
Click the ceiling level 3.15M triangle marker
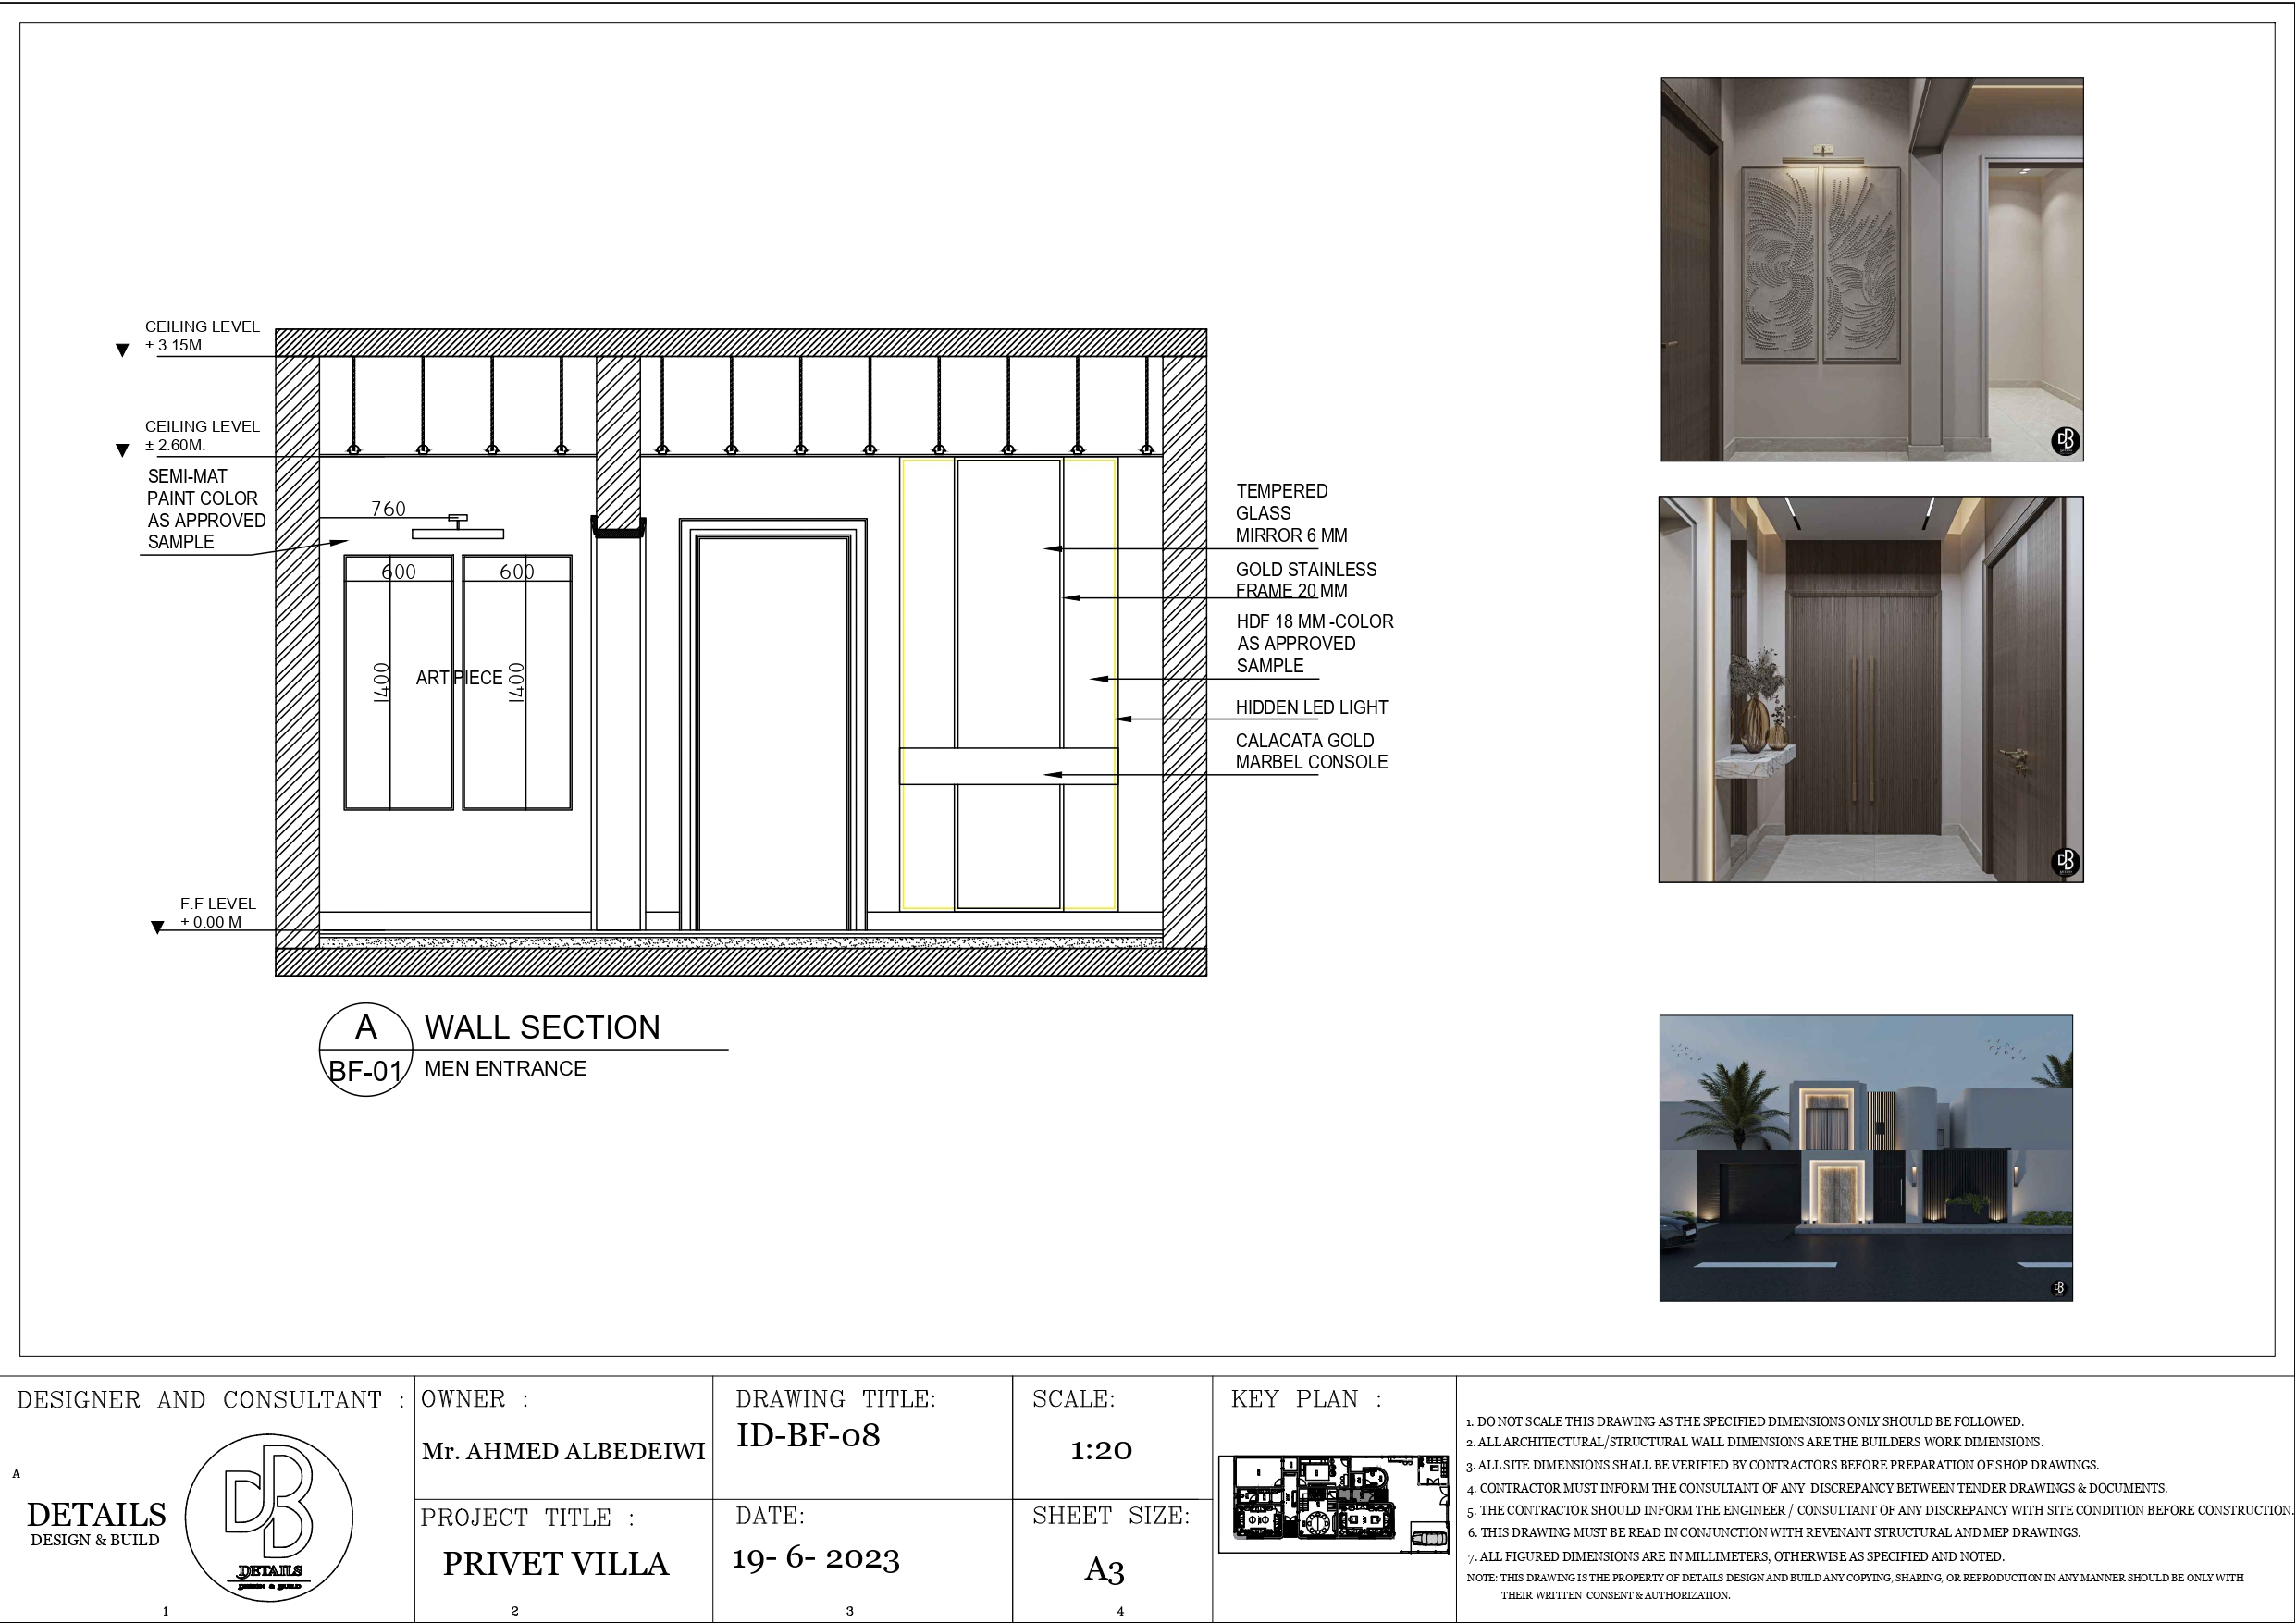pos(122,350)
